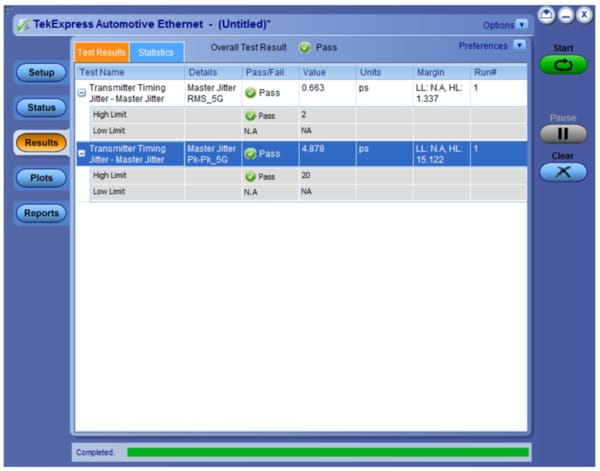Open the Status panel
Screen dimensions: 600x471
(x=41, y=108)
